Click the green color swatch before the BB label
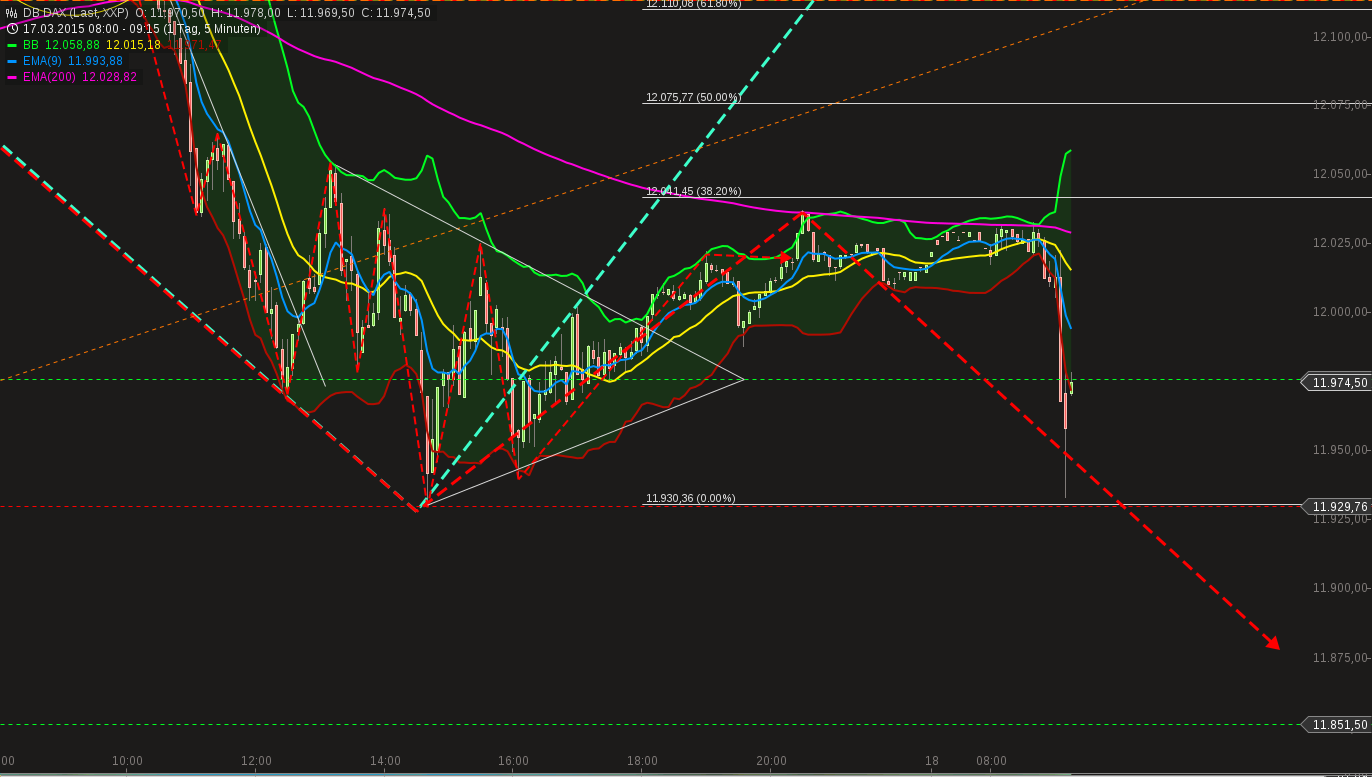The image size is (1372, 777). pos(12,44)
